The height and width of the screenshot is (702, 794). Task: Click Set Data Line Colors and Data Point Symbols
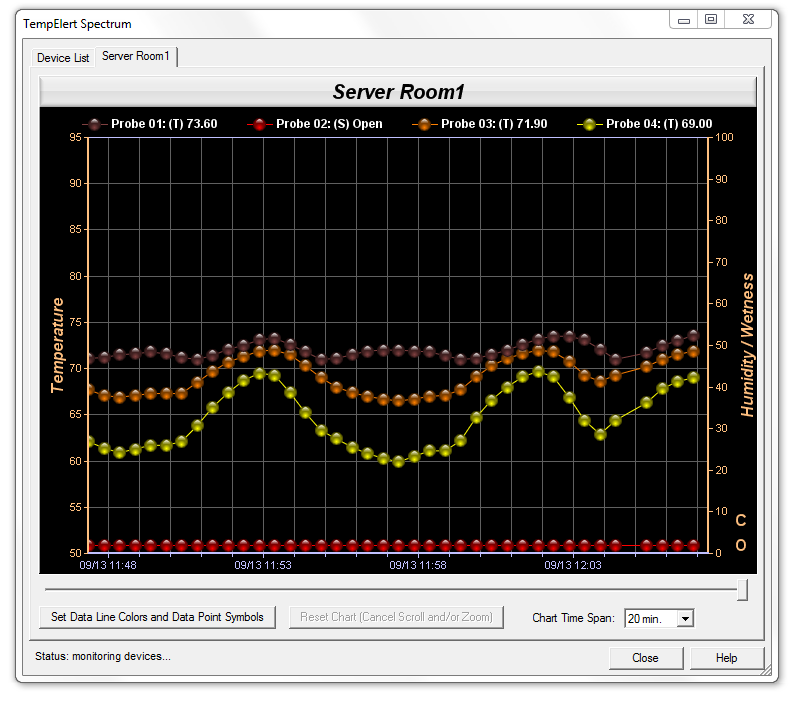157,617
